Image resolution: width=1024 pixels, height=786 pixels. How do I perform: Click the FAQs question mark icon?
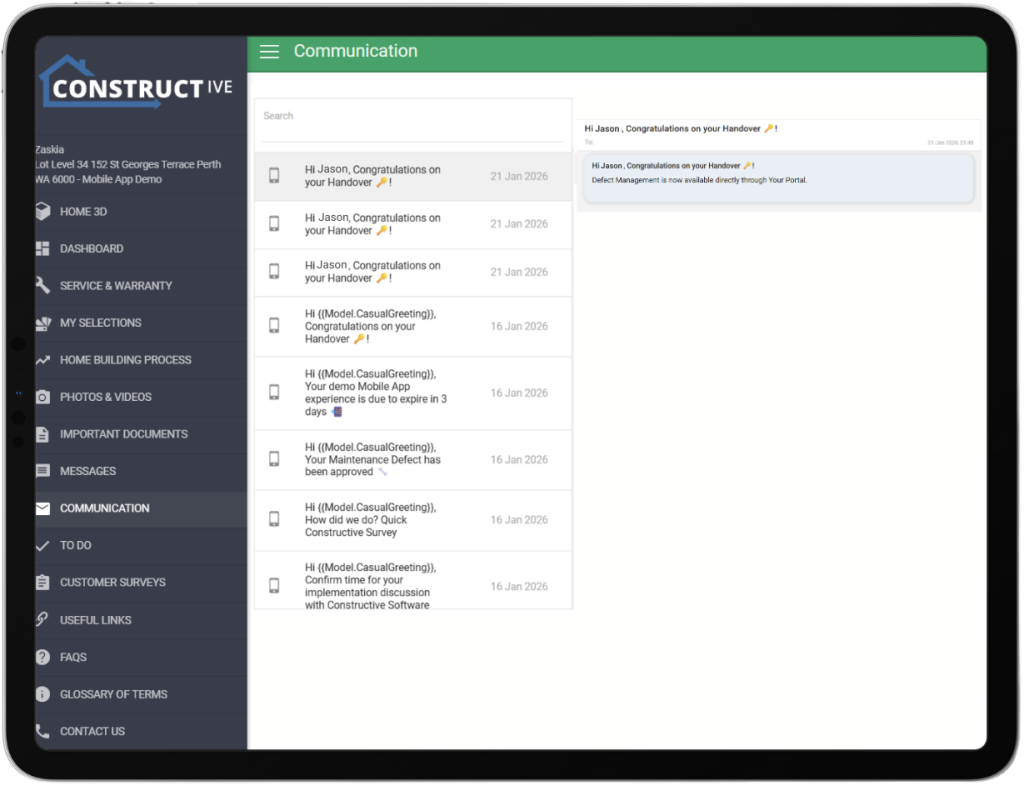pos(42,657)
